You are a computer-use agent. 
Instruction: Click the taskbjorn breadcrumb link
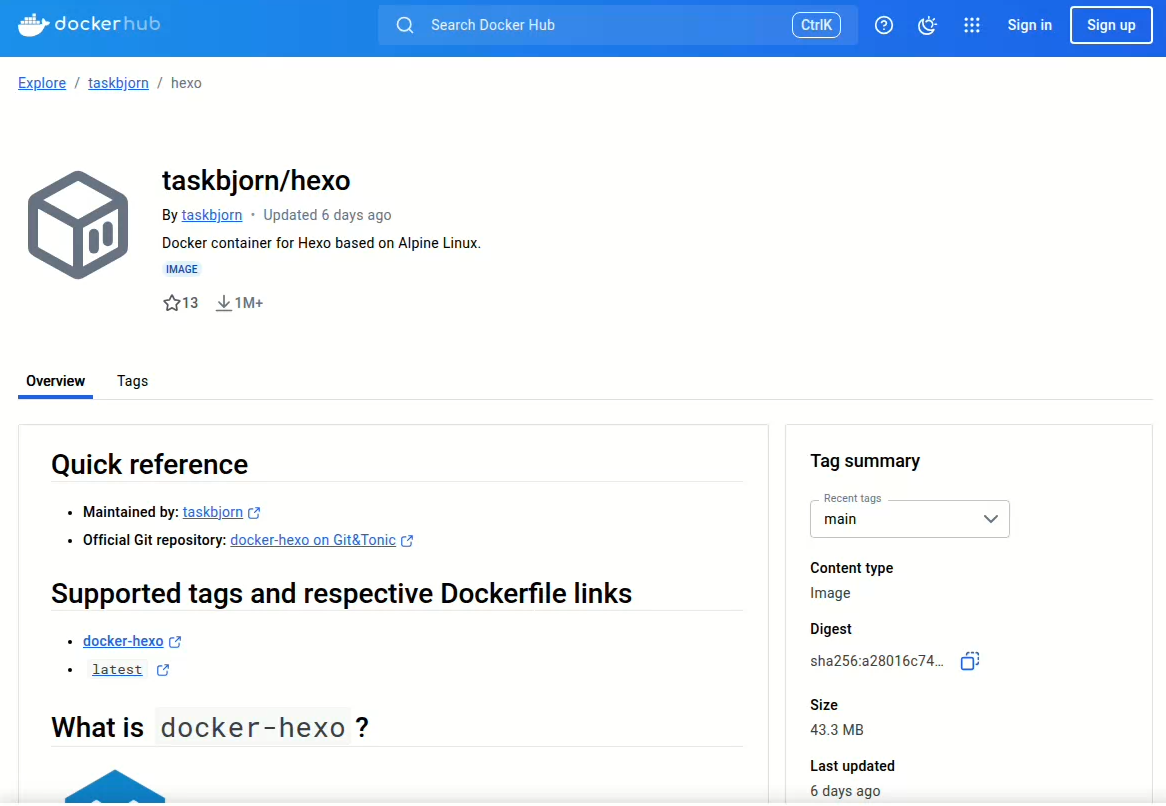(118, 83)
